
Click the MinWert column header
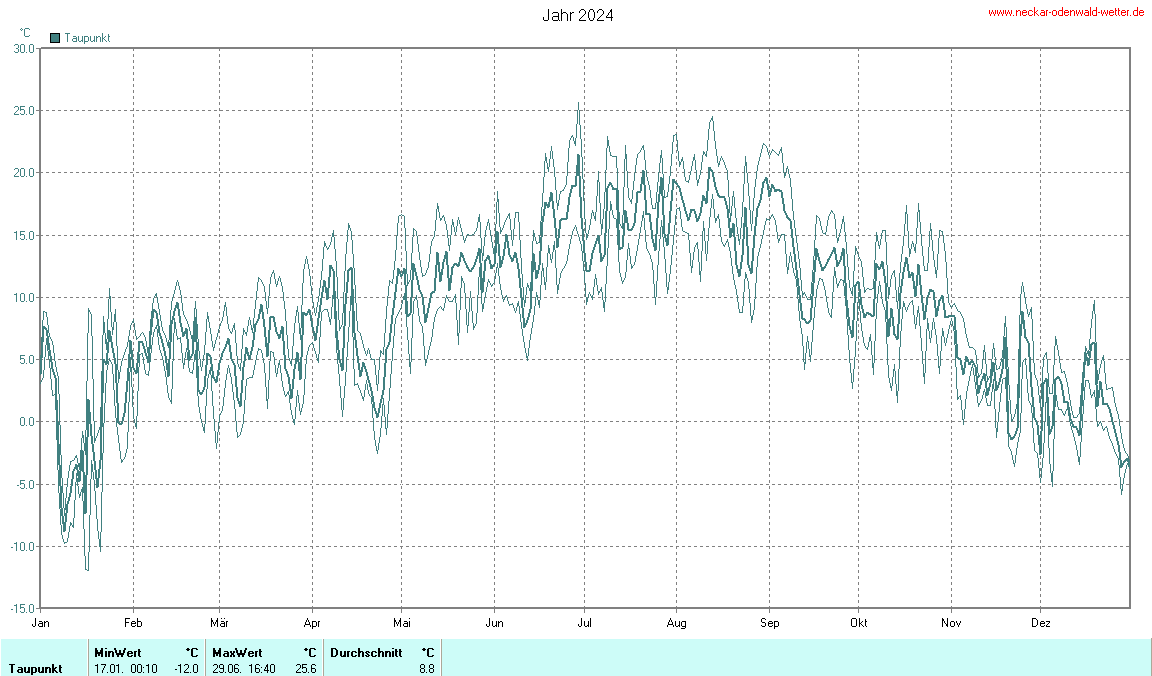tap(117, 652)
